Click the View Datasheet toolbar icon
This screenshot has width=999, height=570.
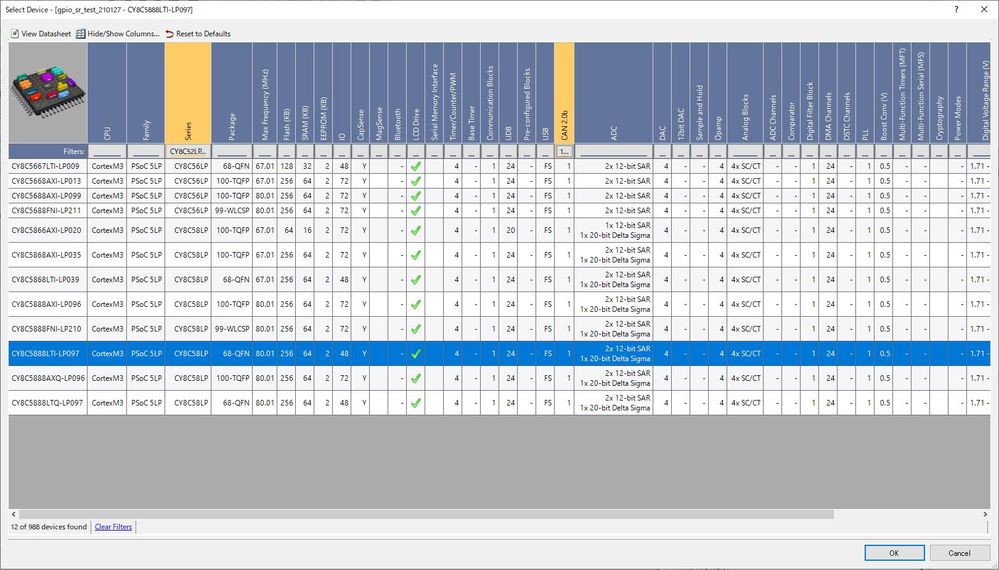15,34
